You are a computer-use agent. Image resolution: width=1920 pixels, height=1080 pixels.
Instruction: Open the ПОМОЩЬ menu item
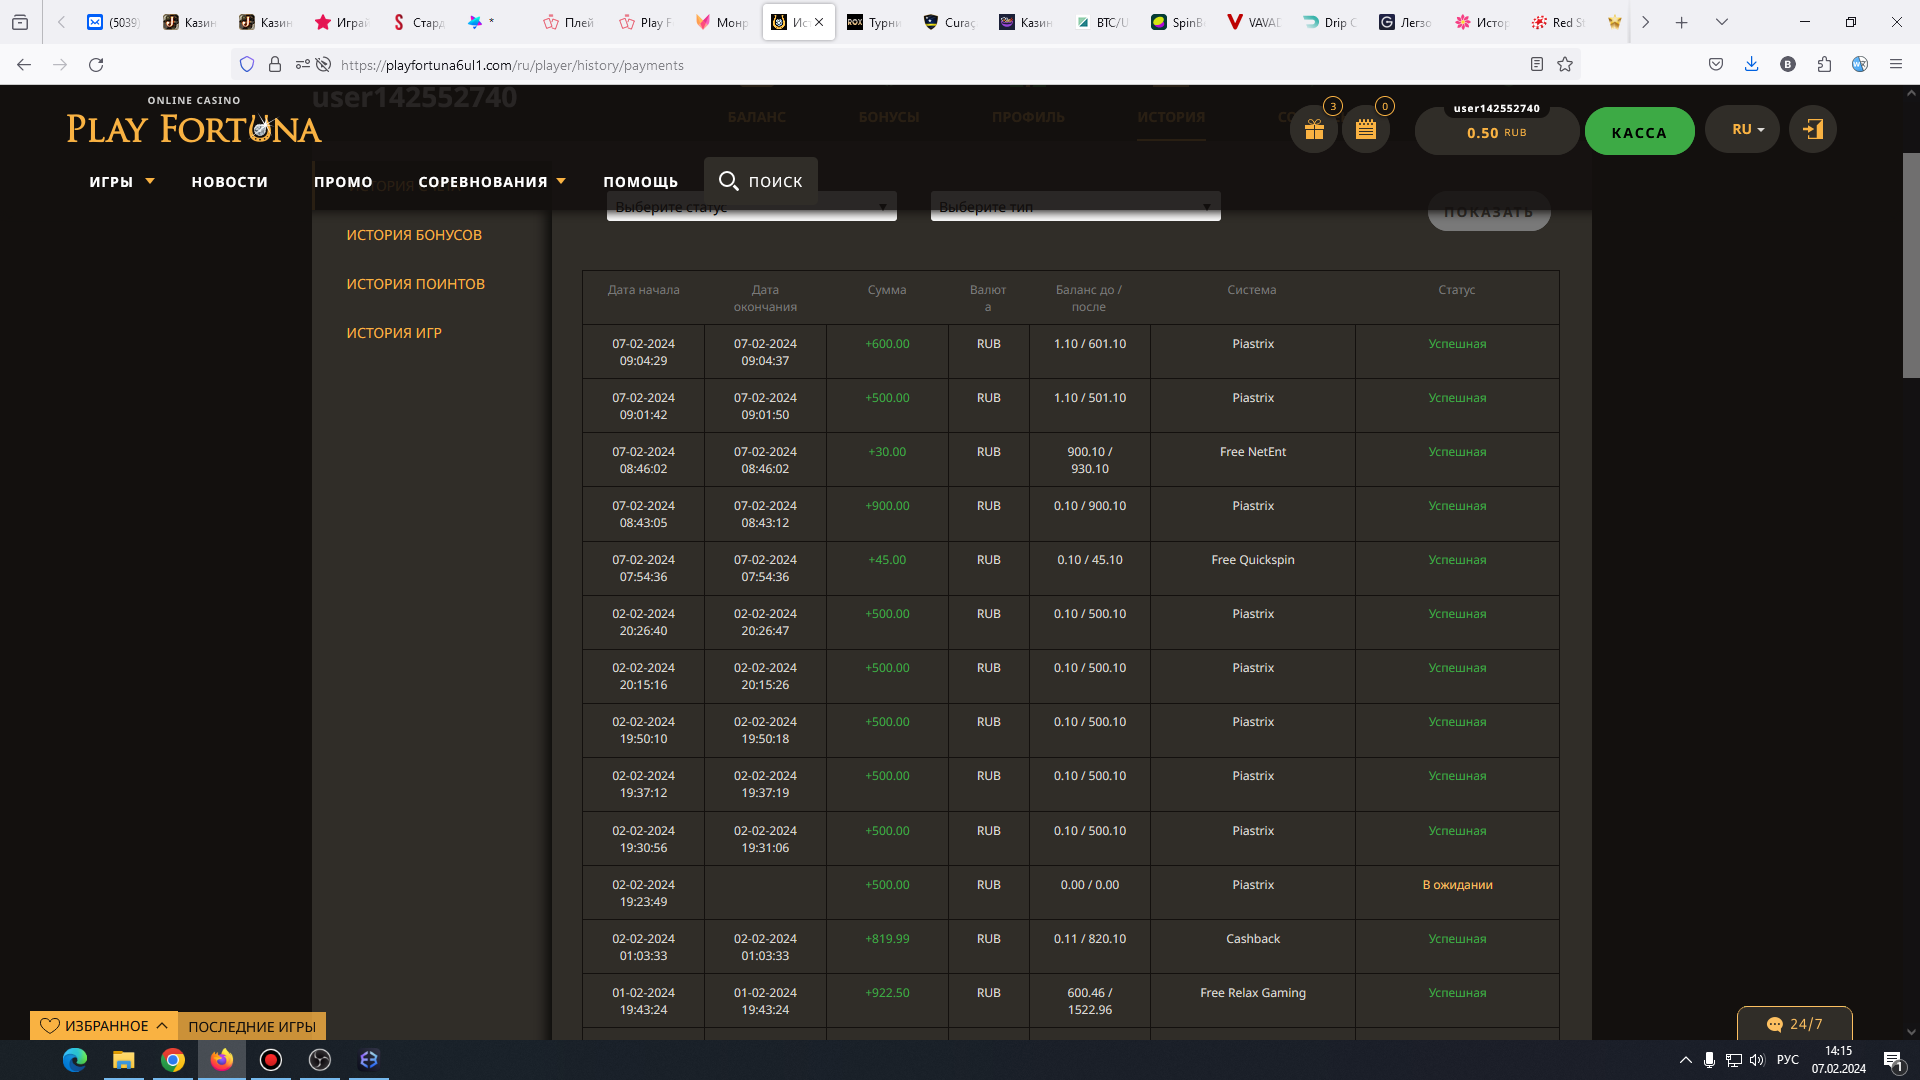(640, 182)
